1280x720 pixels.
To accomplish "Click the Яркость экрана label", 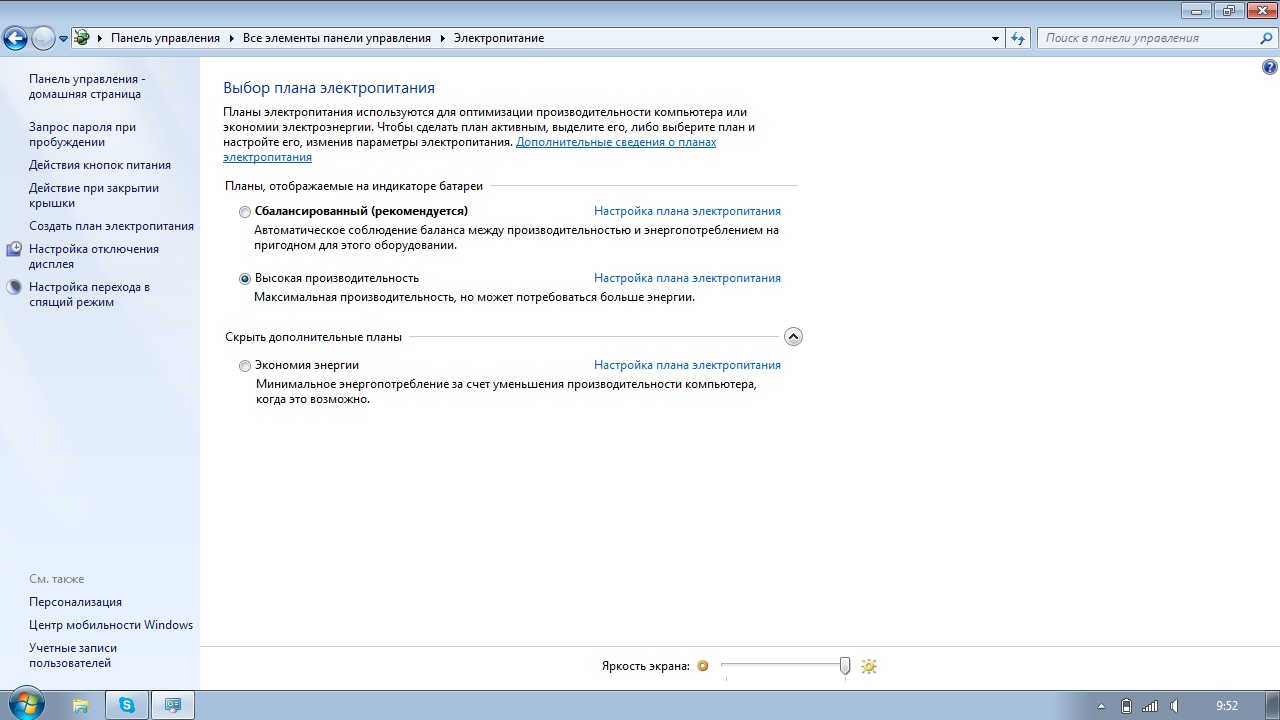I will (x=646, y=666).
